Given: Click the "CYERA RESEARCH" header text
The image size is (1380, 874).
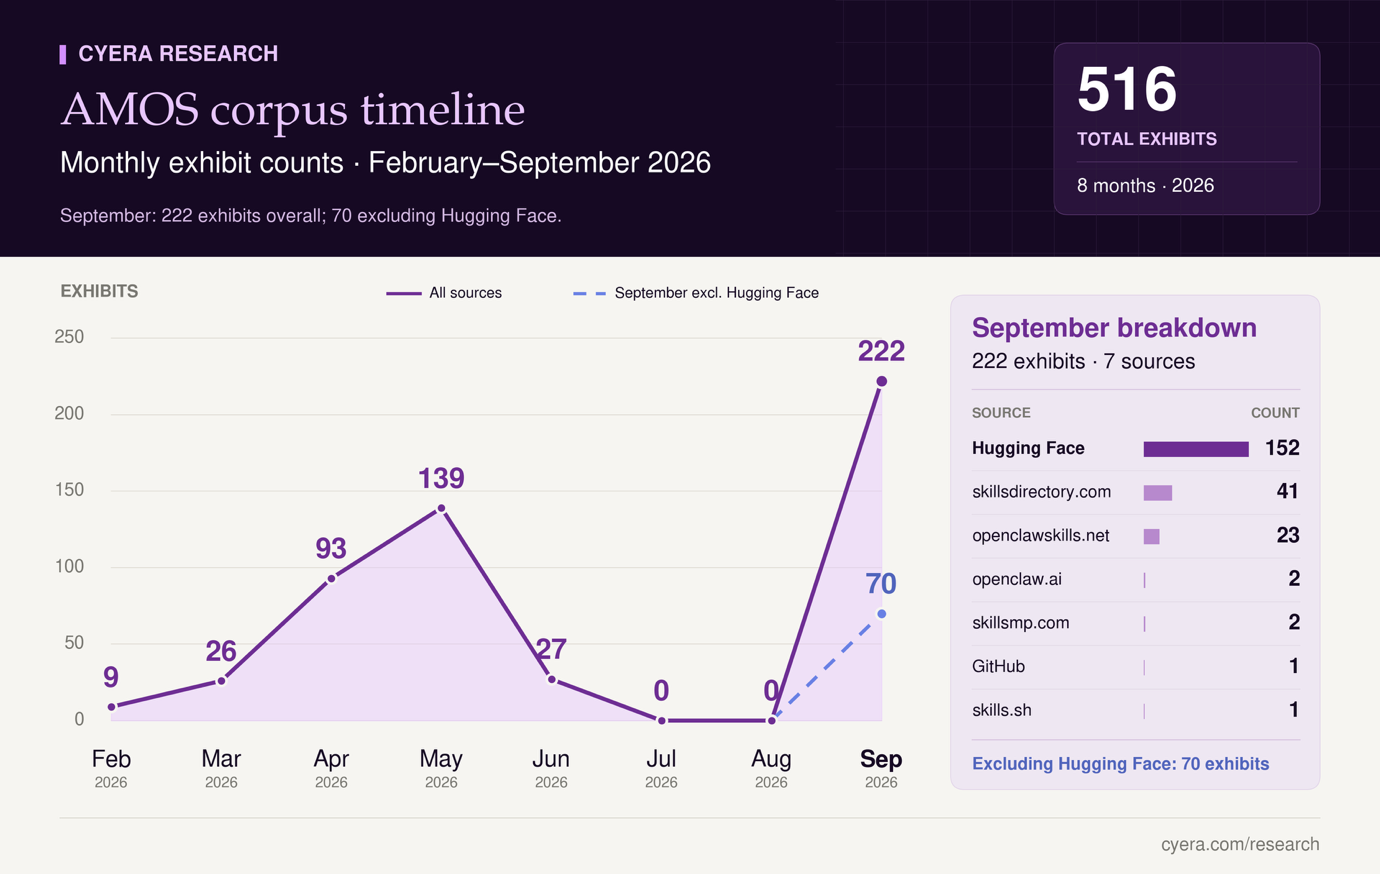Looking at the screenshot, I should pos(178,54).
